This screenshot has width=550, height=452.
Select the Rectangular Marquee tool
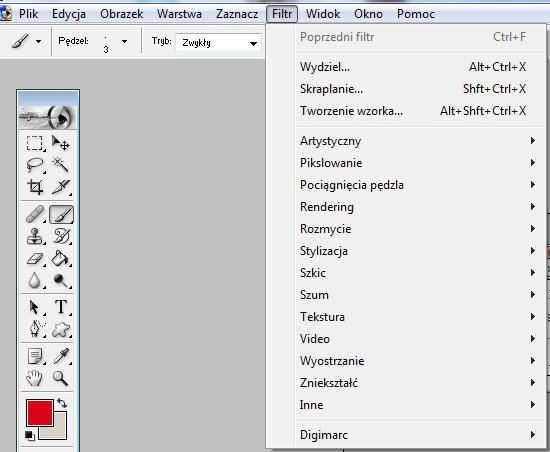[35, 143]
